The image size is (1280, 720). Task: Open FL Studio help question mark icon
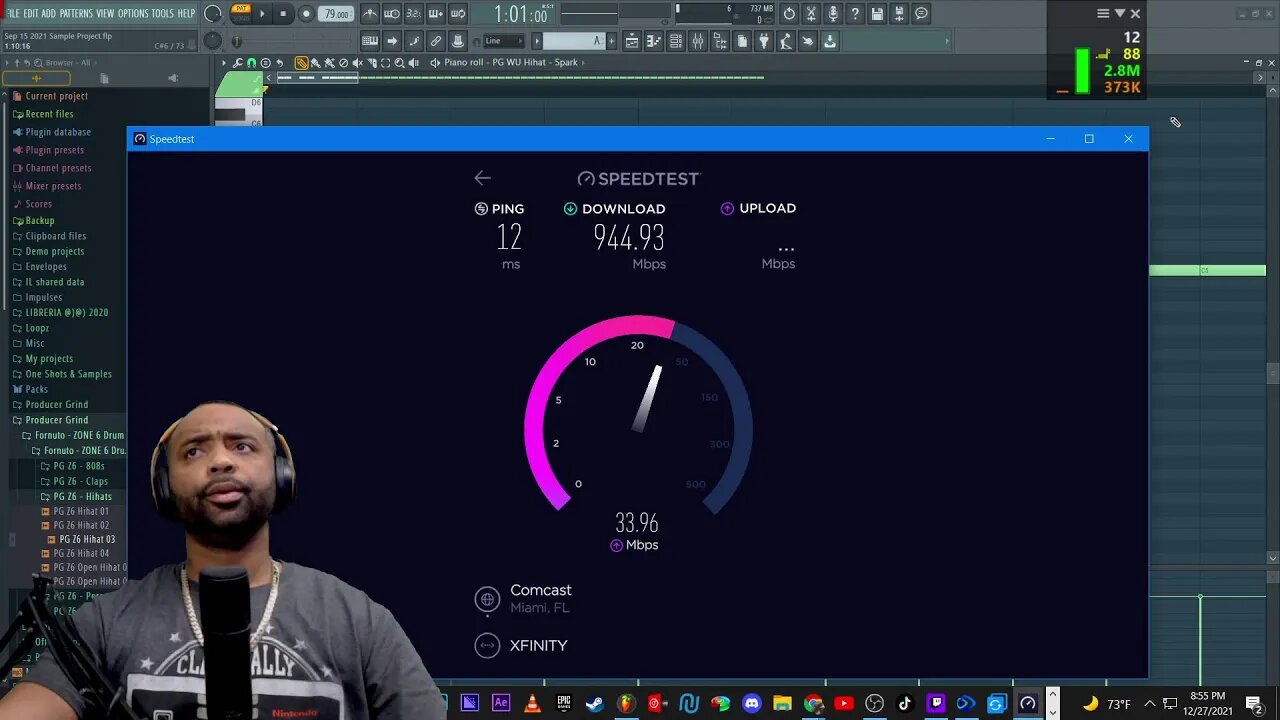[x=855, y=14]
